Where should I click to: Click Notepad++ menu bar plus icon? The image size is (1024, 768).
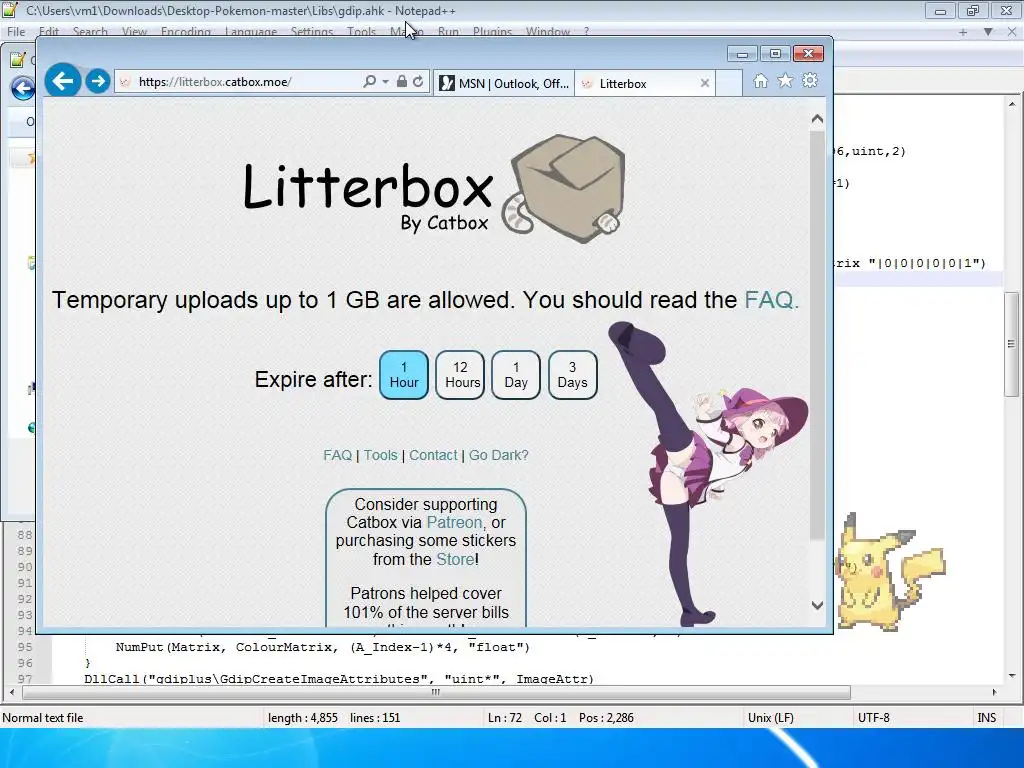[963, 31]
